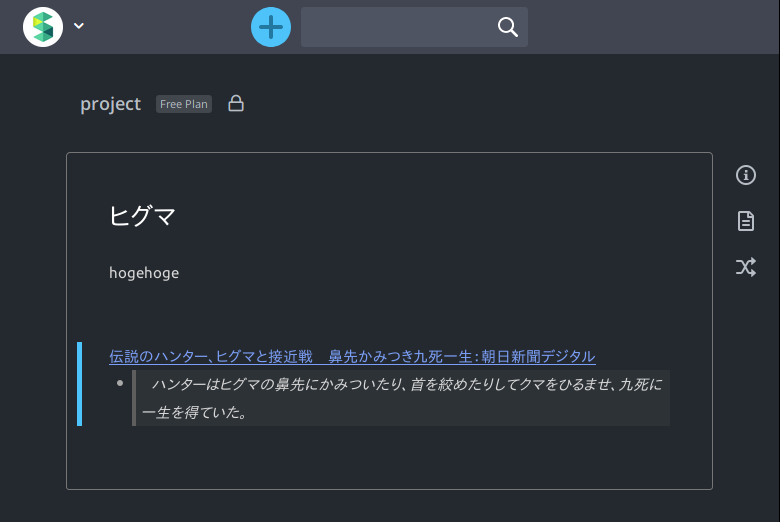This screenshot has height=522, width=780.
Task: Open the project home link
Action: (x=110, y=104)
